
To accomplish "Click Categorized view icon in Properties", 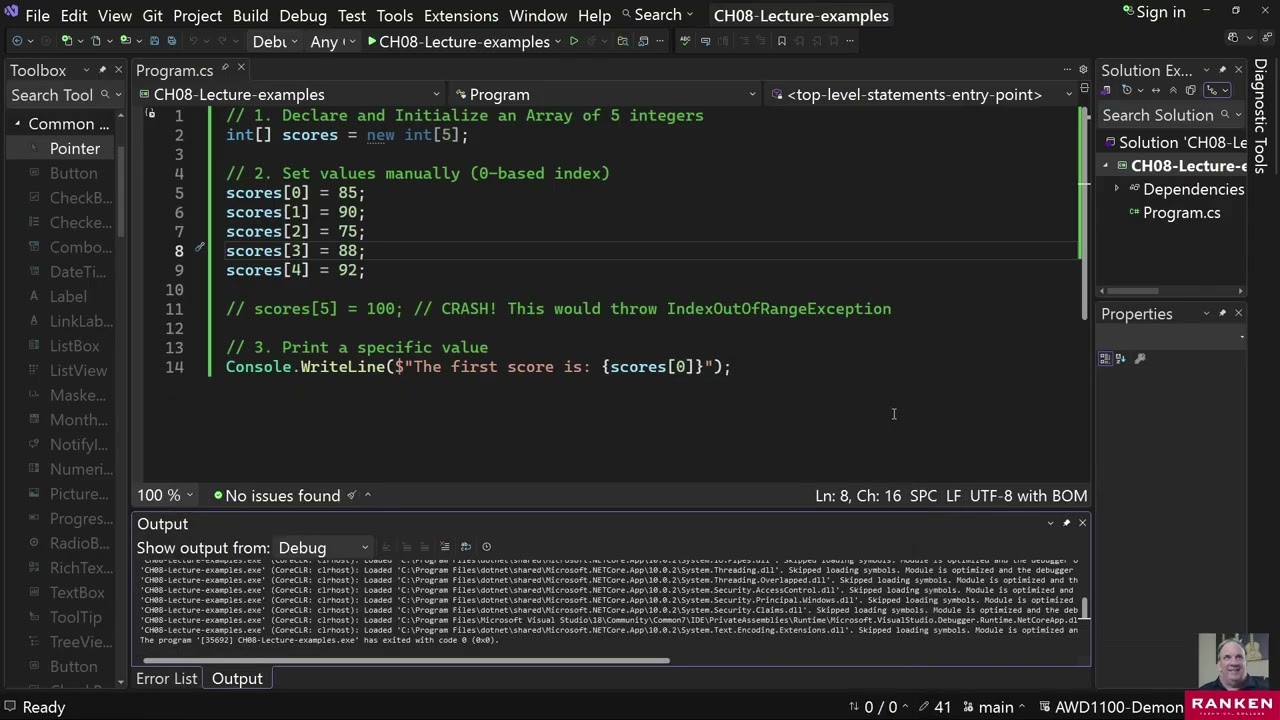I will (1105, 358).
